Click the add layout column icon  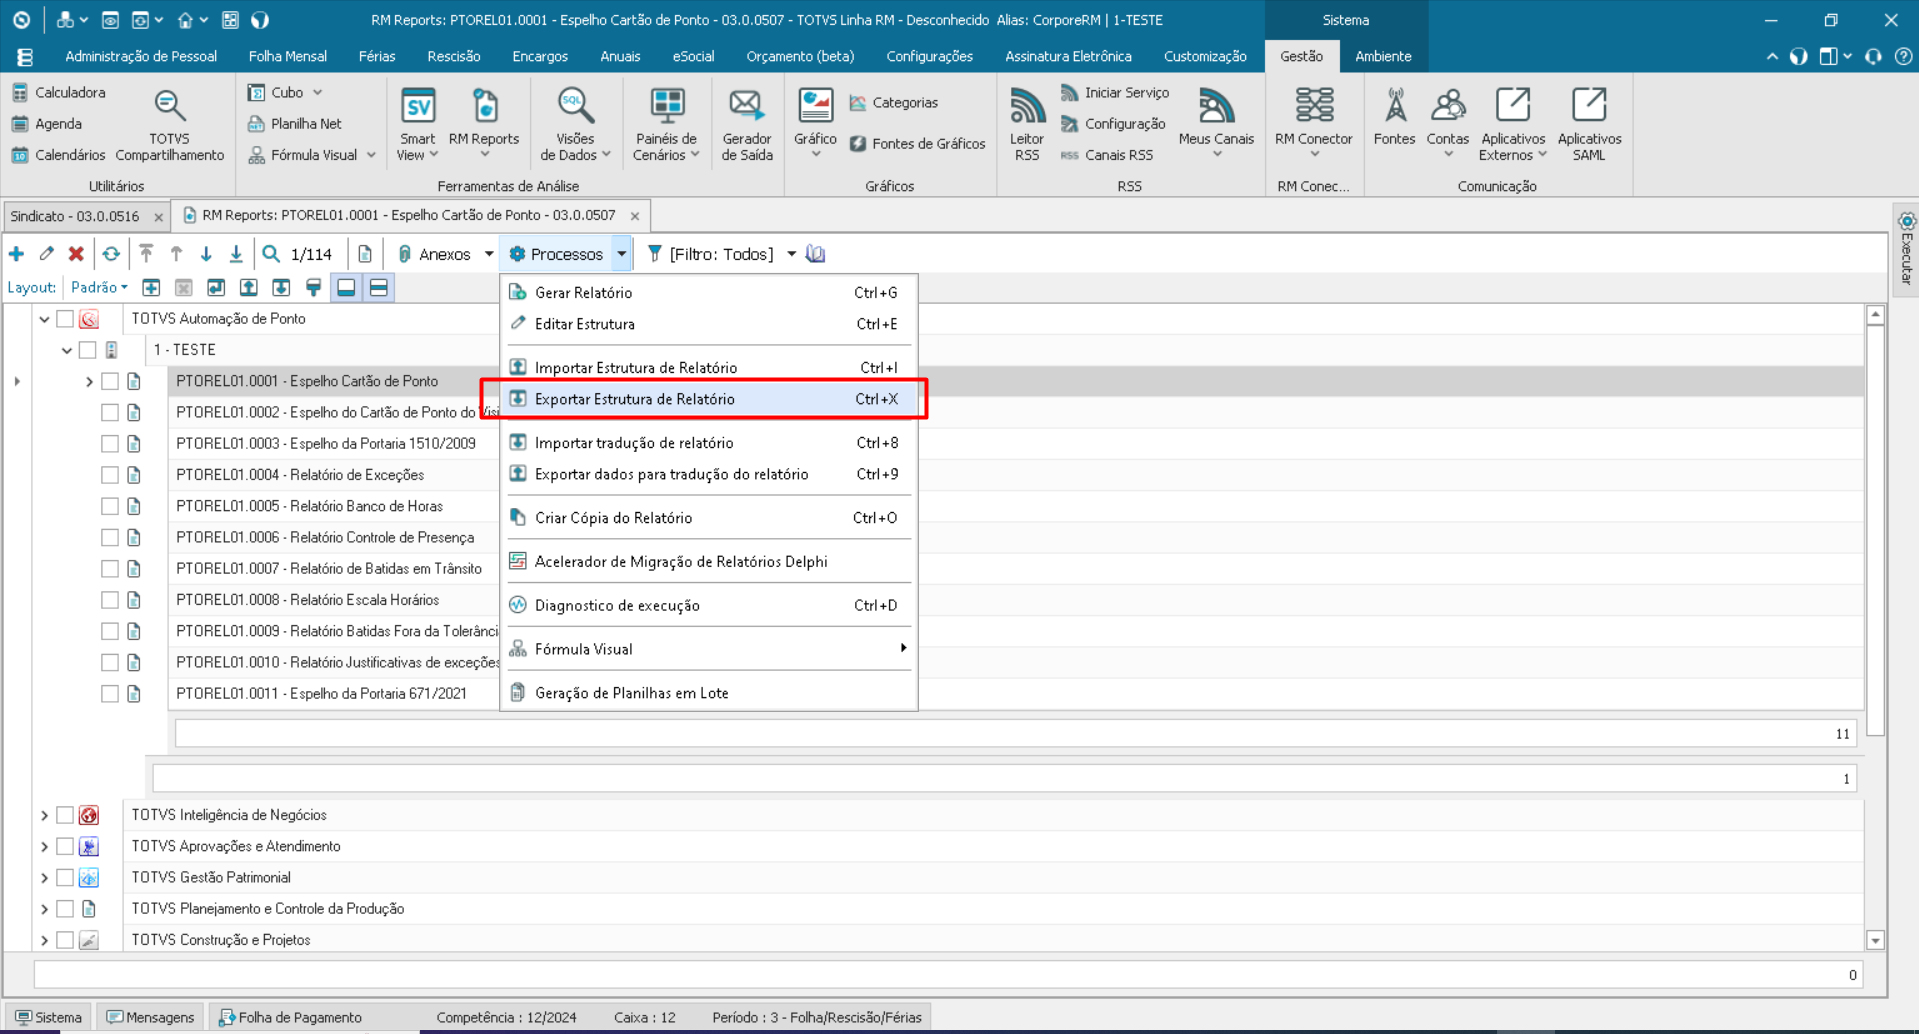coord(151,288)
